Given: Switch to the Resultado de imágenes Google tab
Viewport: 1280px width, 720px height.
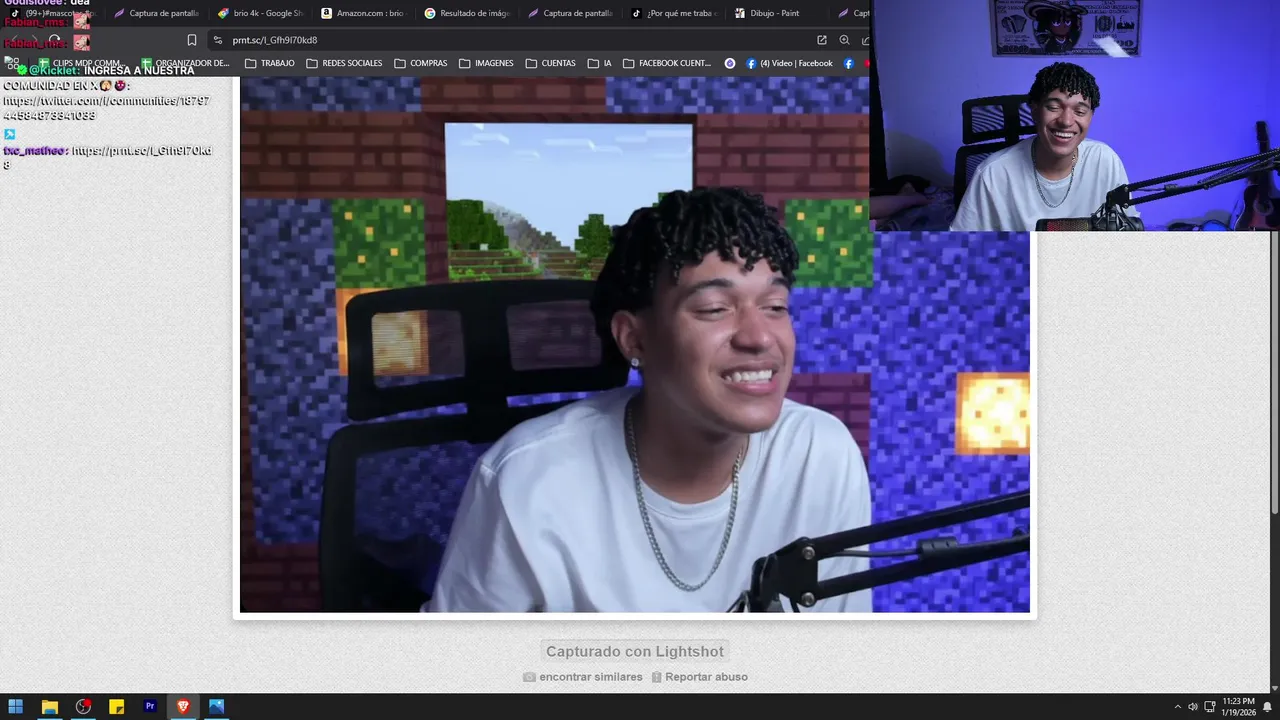Looking at the screenshot, I should [x=467, y=13].
